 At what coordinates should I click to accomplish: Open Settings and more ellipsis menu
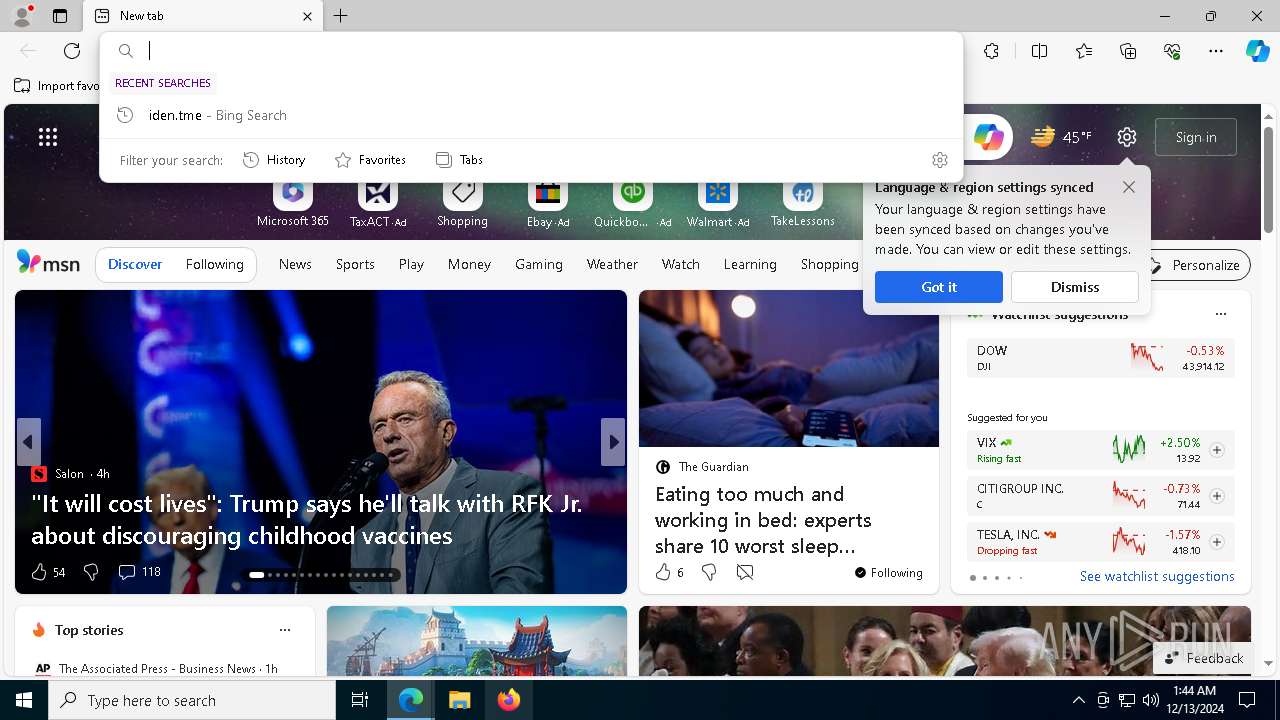point(1216,51)
